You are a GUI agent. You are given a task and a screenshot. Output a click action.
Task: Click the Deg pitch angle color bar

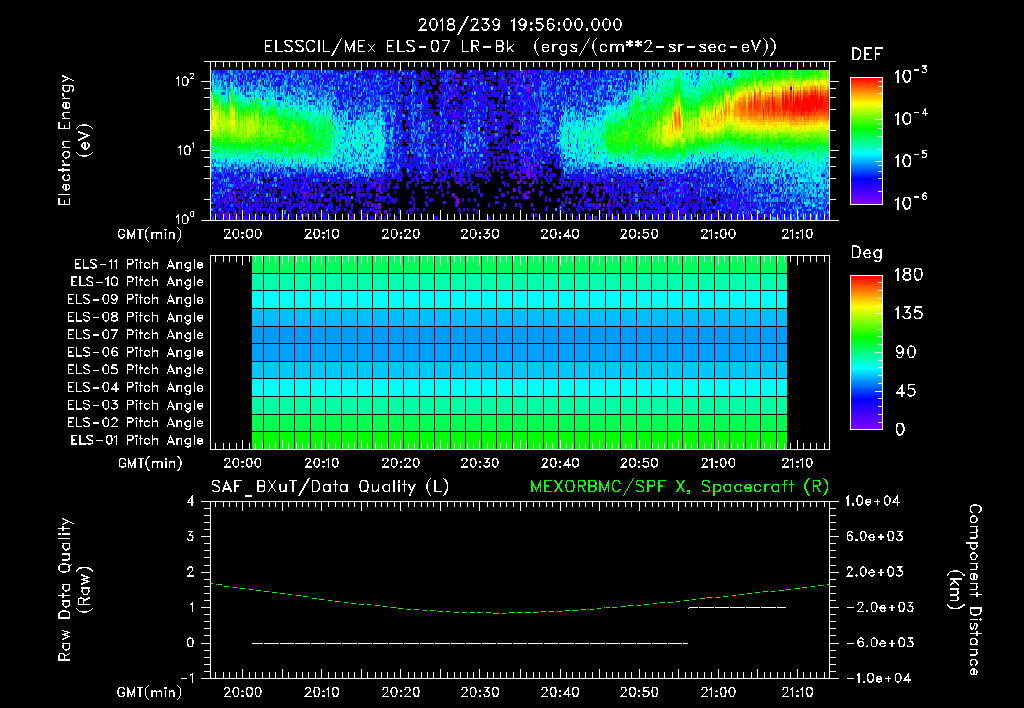click(866, 352)
